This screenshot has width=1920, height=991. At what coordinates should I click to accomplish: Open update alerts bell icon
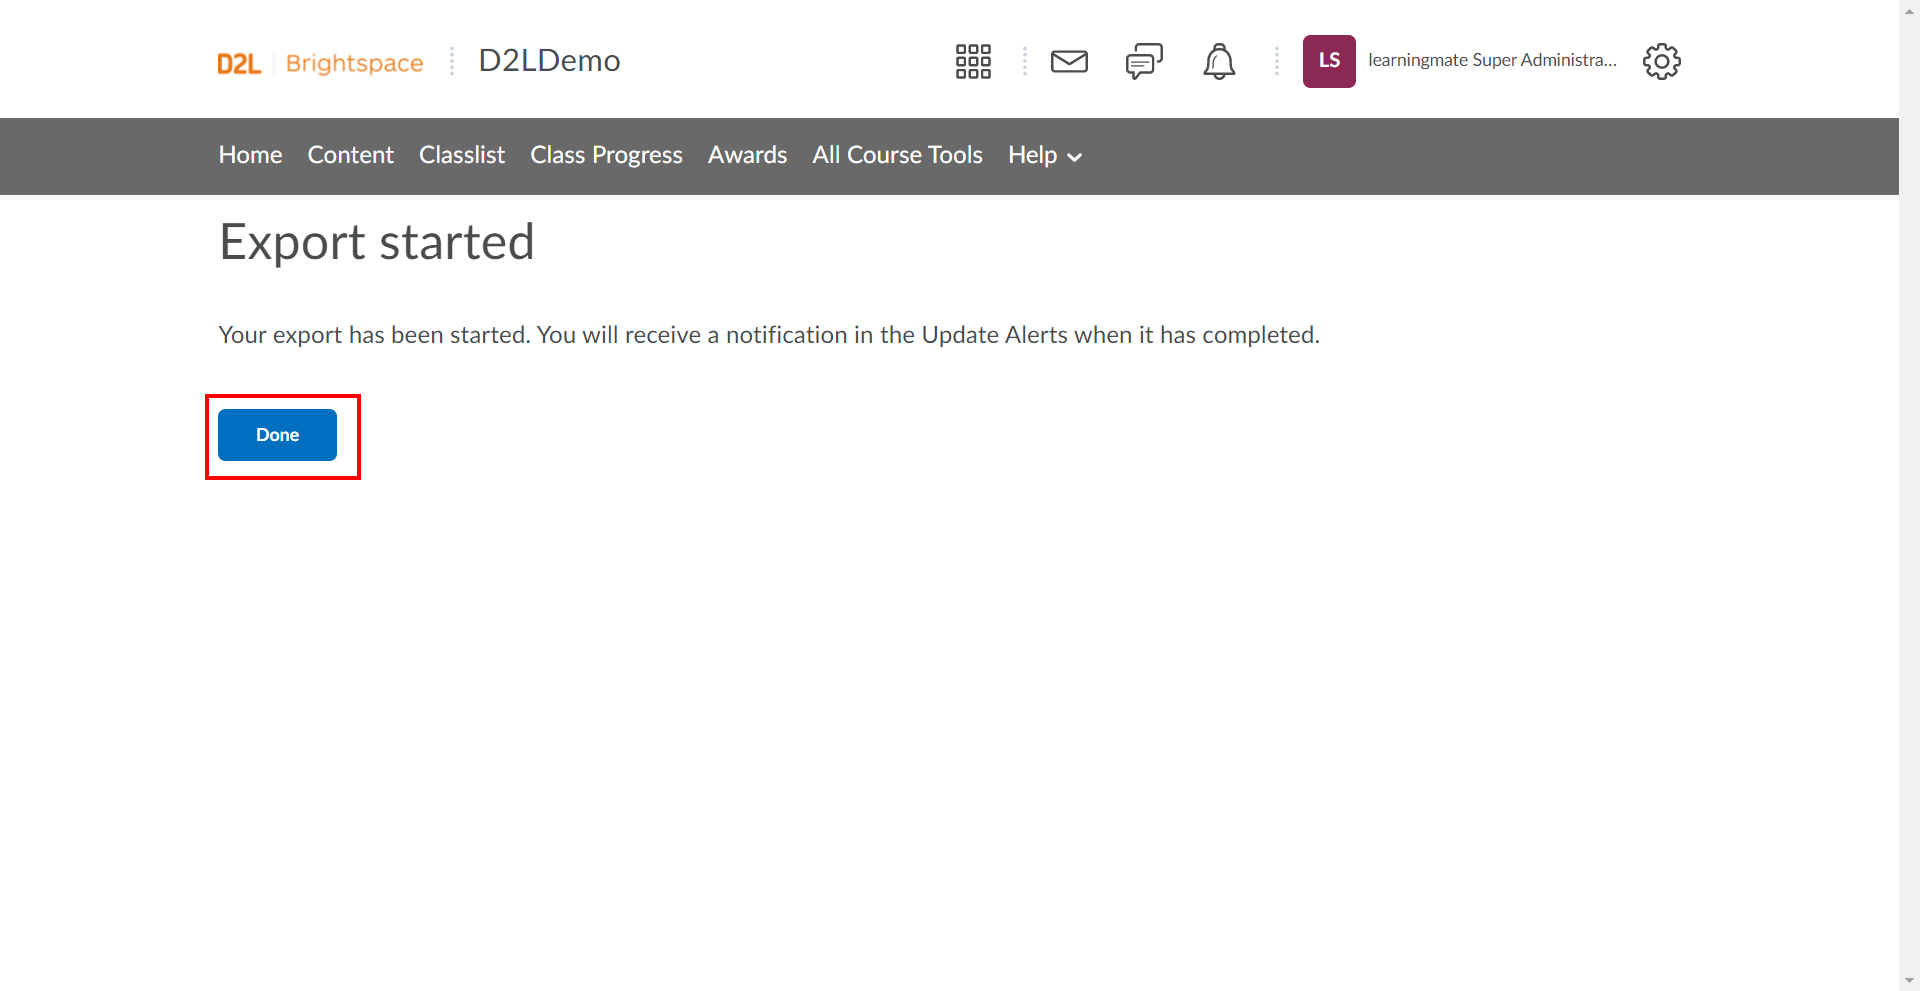(x=1219, y=61)
